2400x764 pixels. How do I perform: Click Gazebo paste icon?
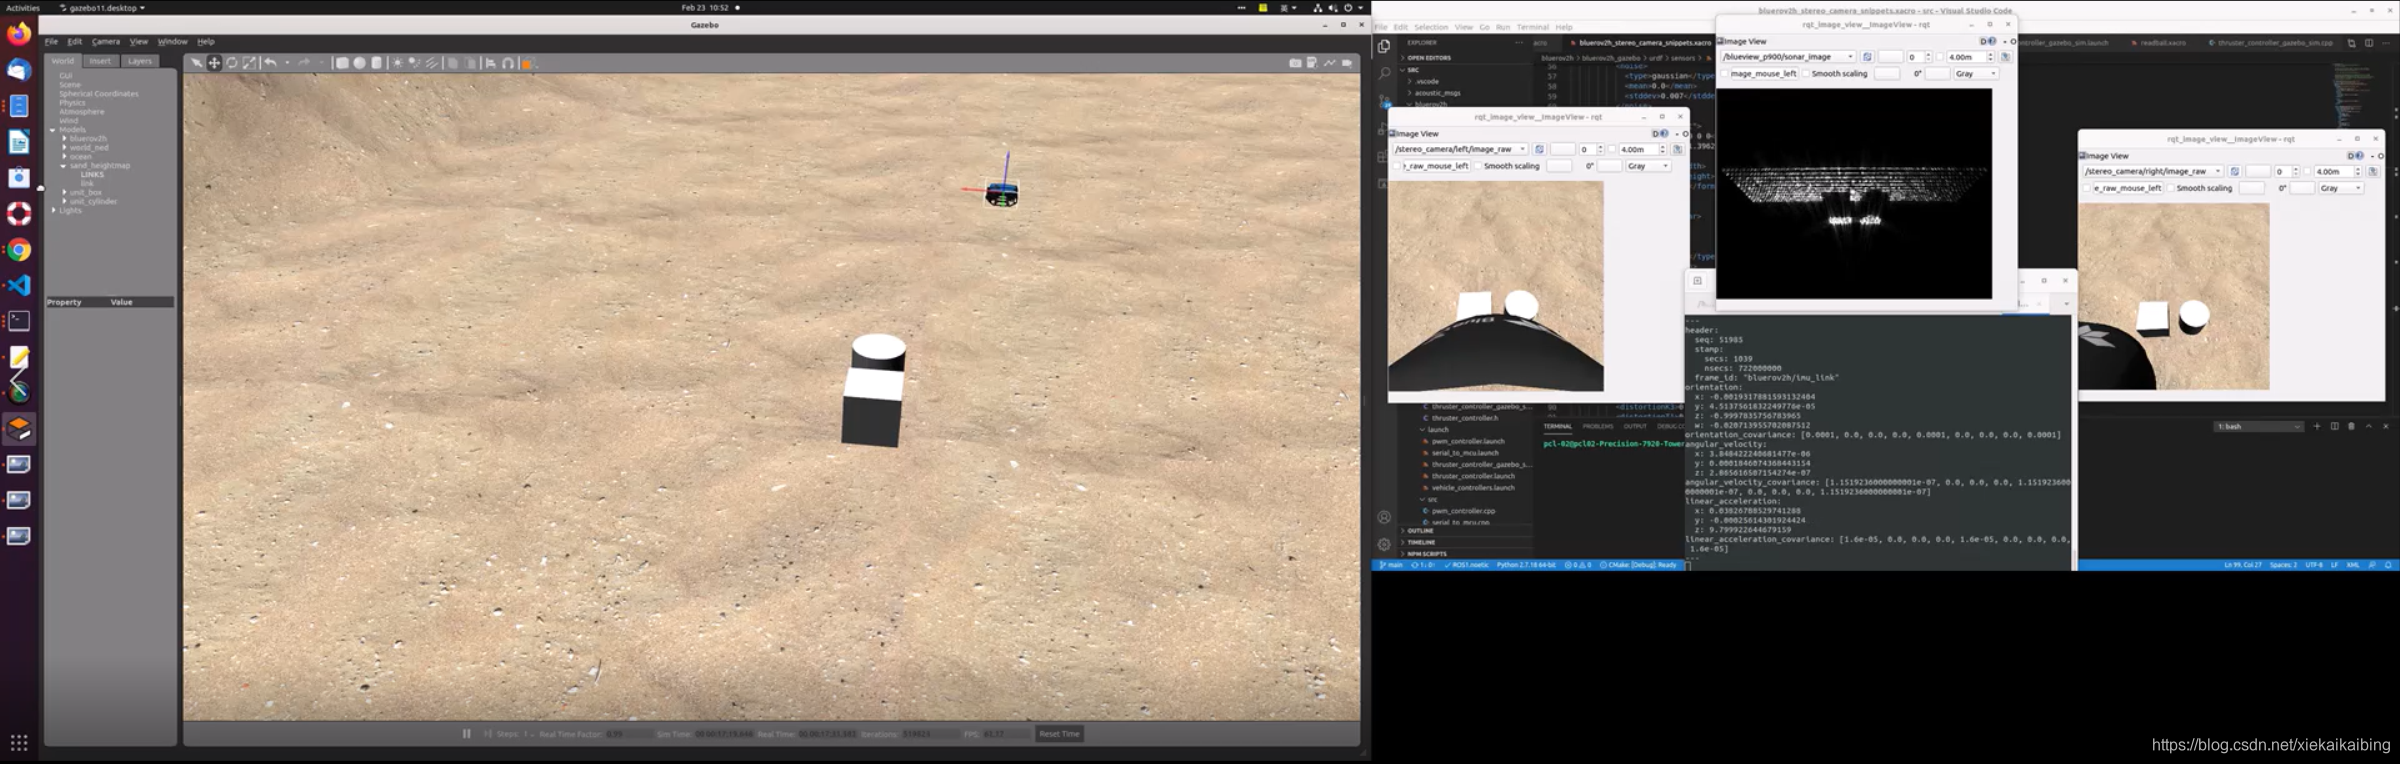coord(471,63)
